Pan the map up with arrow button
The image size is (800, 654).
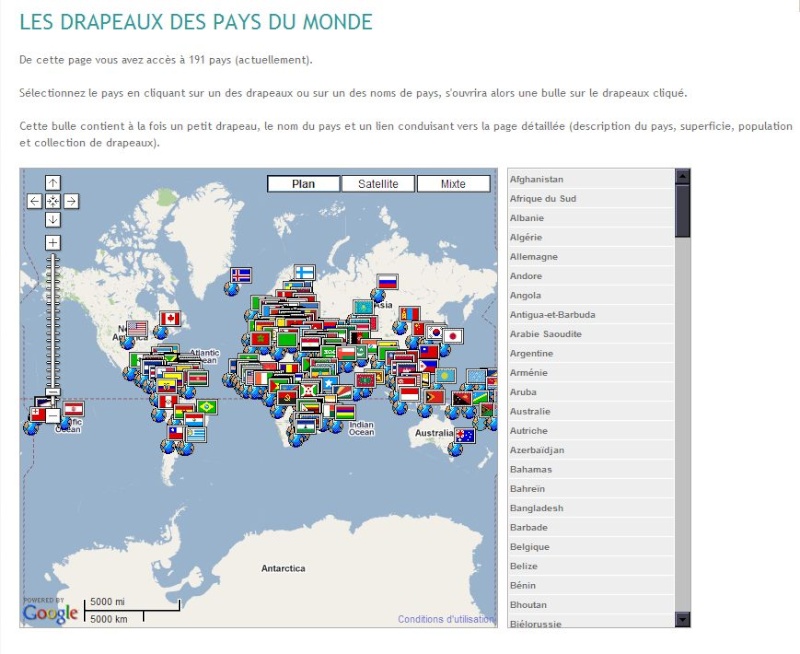pyautogui.click(x=53, y=183)
